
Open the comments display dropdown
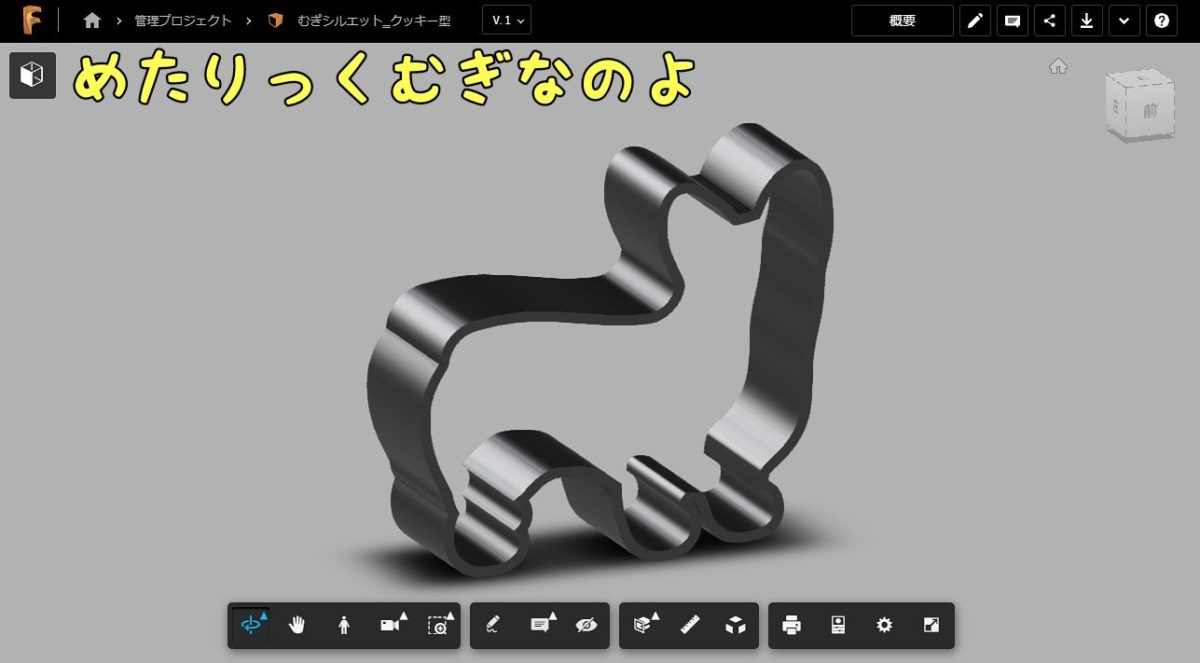pyautogui.click(x=540, y=625)
